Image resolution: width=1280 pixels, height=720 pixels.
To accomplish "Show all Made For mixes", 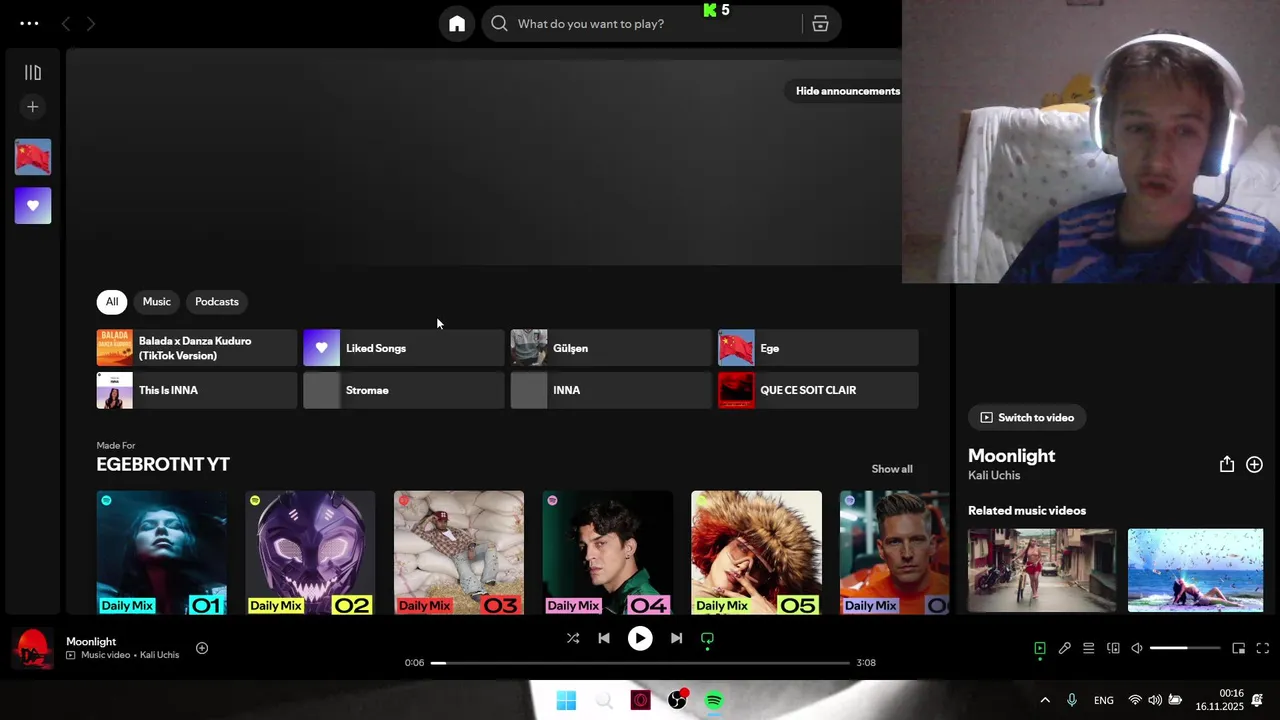I will (892, 469).
